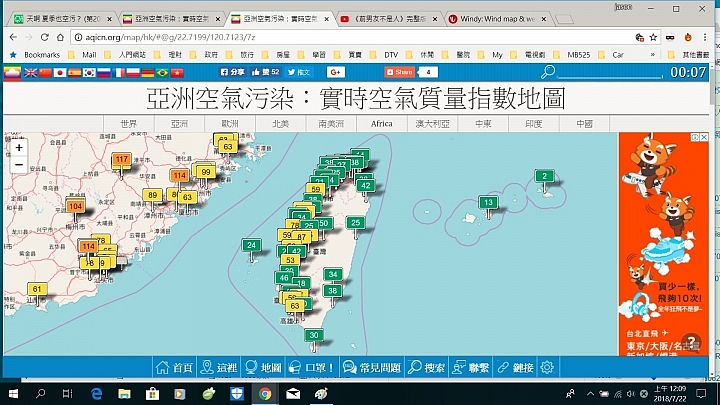
Task: Open the 印度 region tab
Action: pyautogui.click(x=534, y=124)
